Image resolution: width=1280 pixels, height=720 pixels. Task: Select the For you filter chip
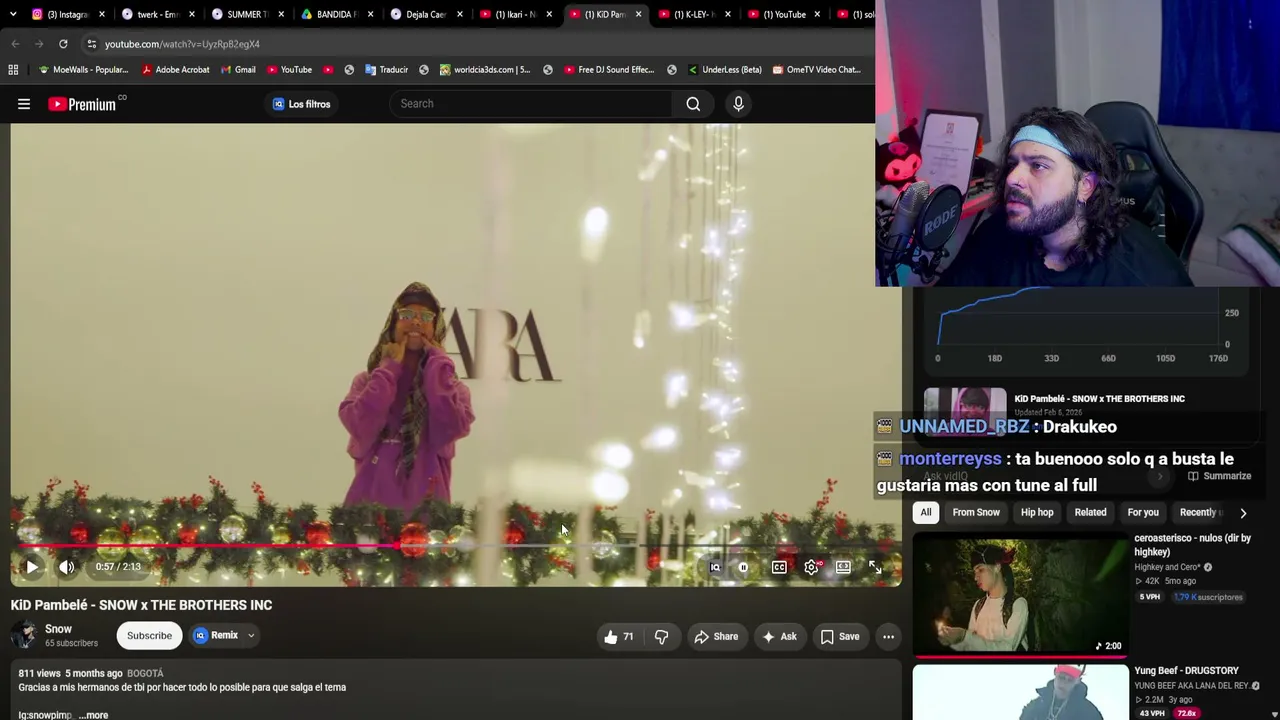tap(1143, 512)
